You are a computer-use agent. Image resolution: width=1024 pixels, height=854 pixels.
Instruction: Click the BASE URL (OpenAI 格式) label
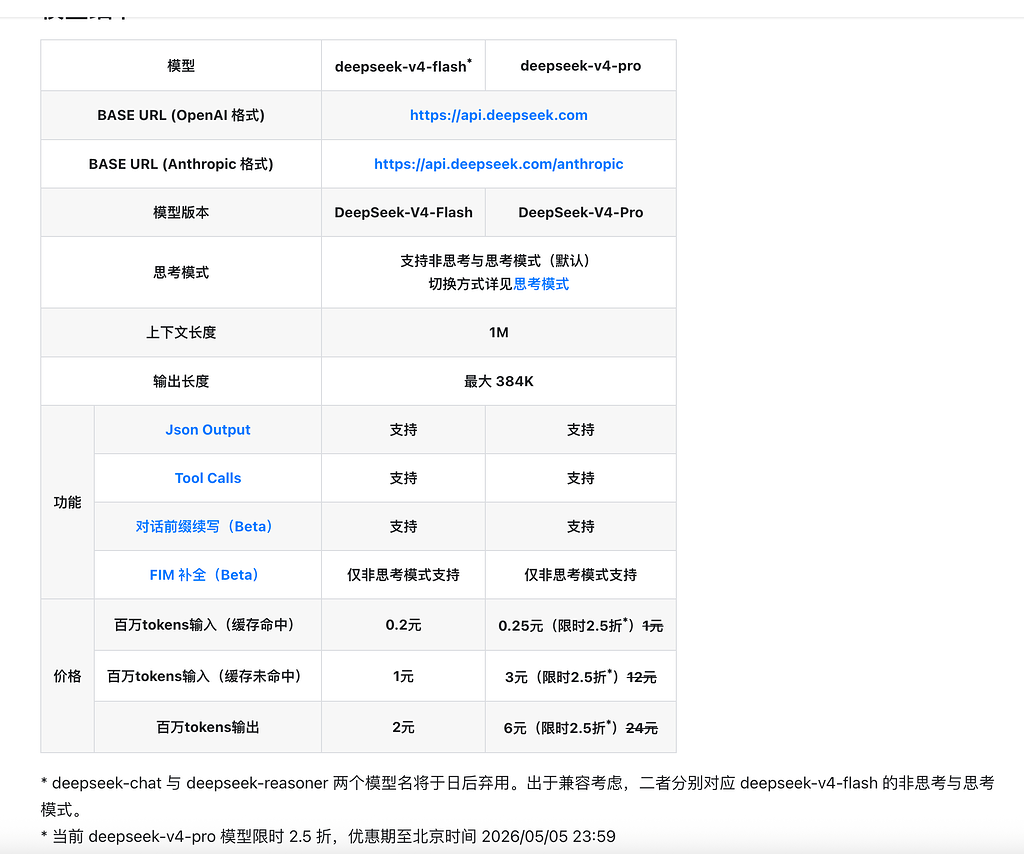click(181, 115)
